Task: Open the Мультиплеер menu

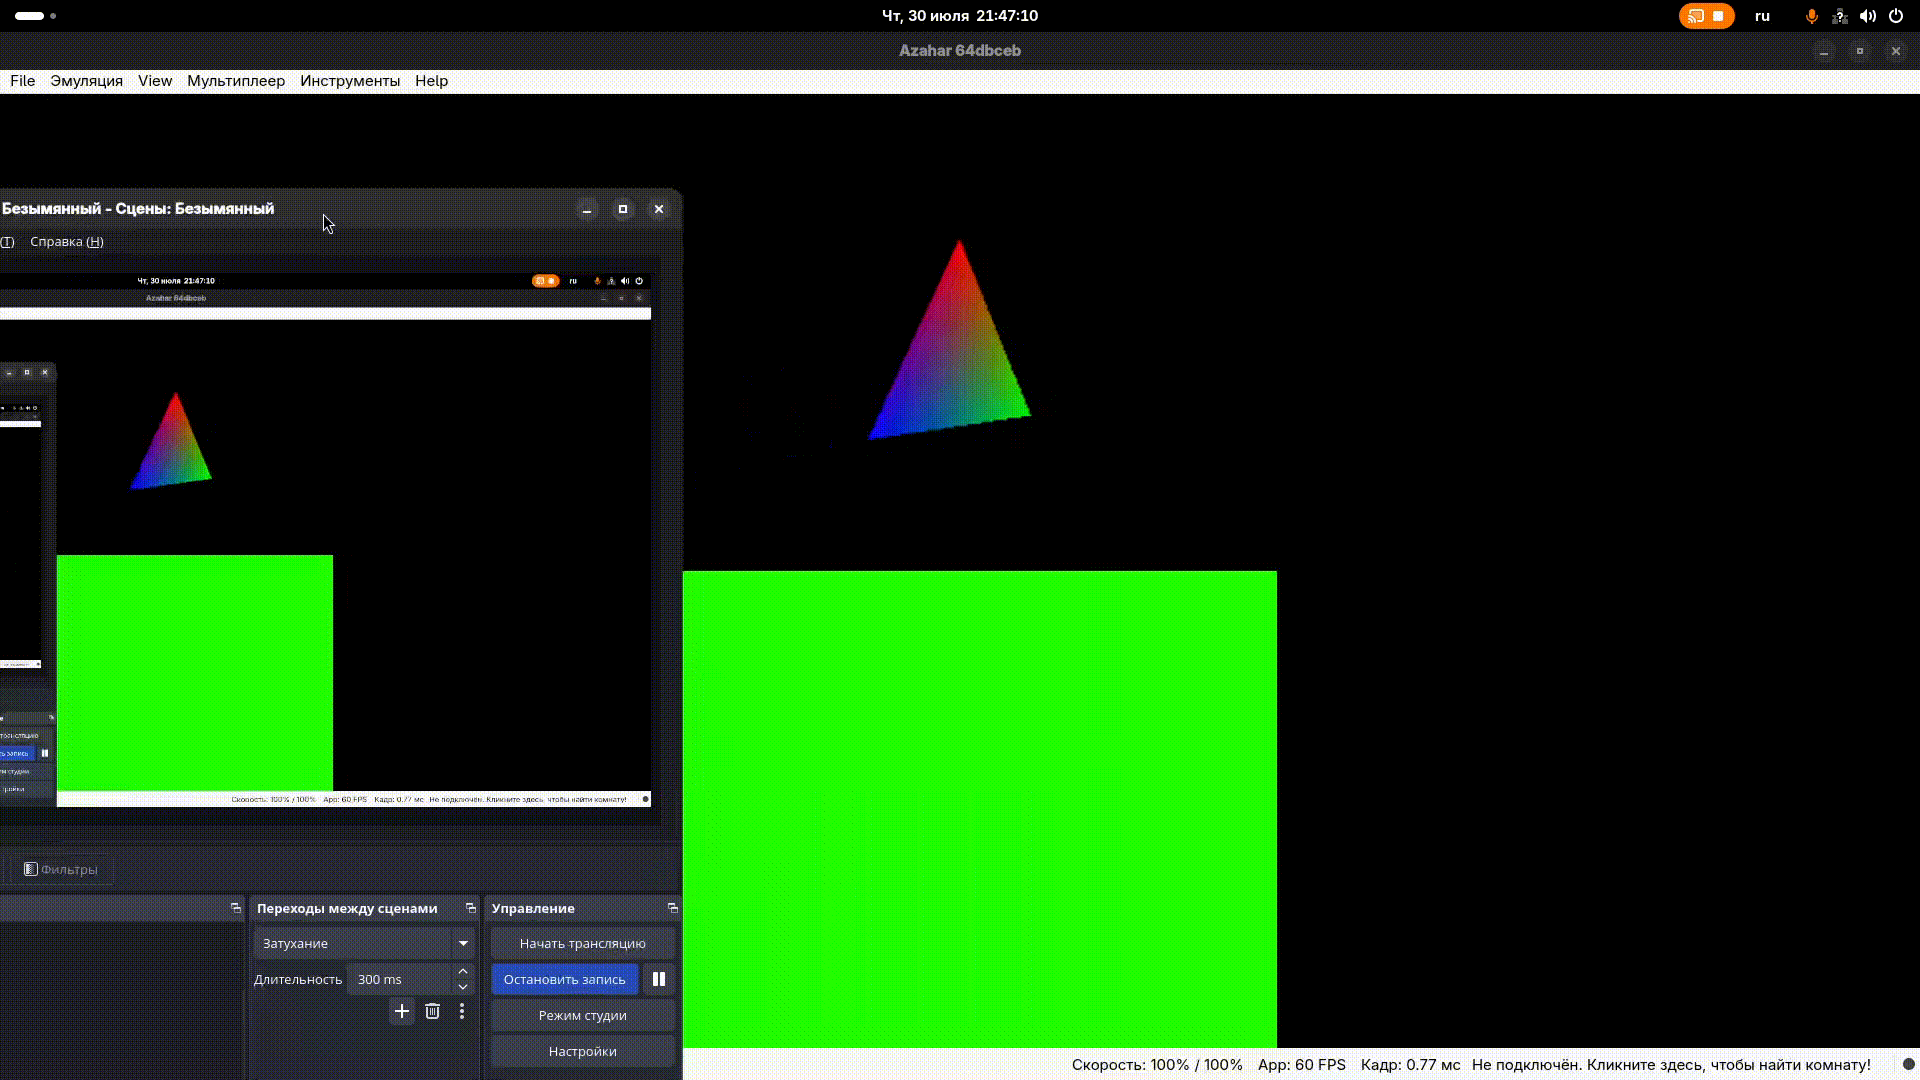Action: 236,81
